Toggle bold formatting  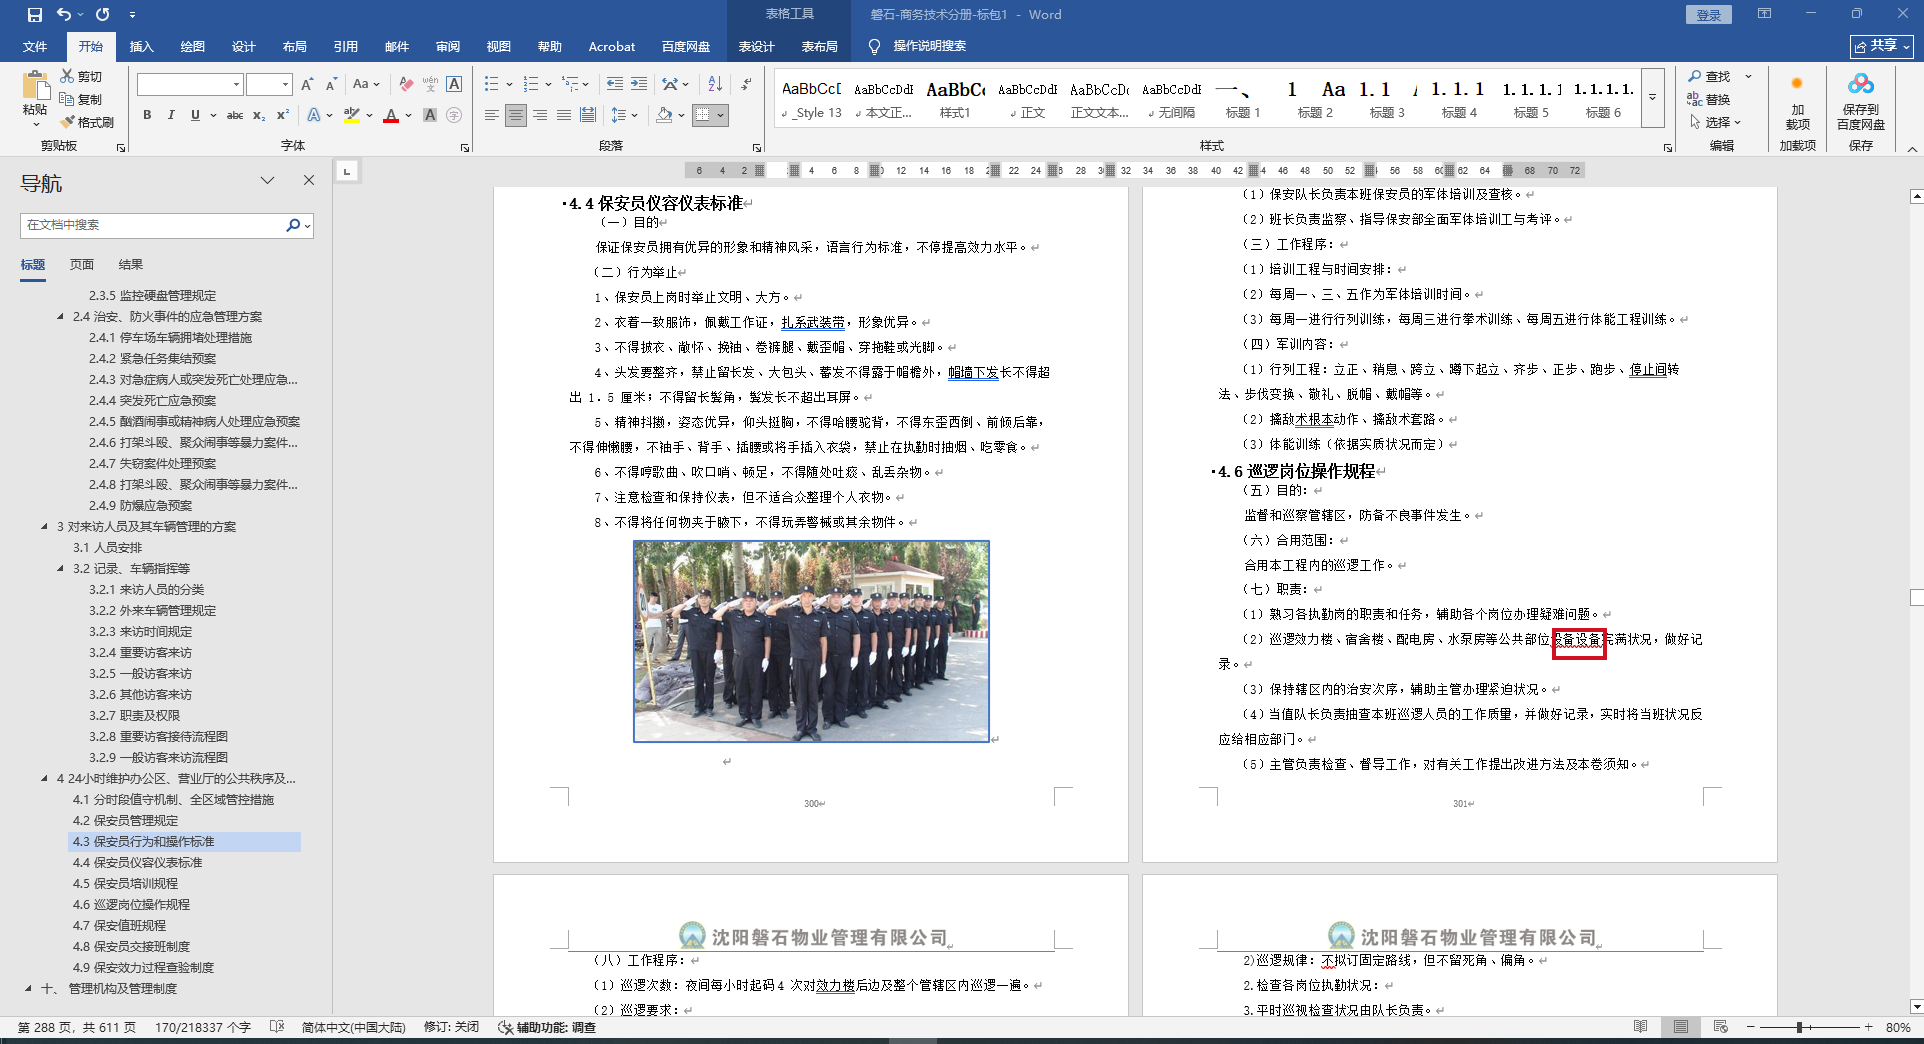tap(147, 115)
